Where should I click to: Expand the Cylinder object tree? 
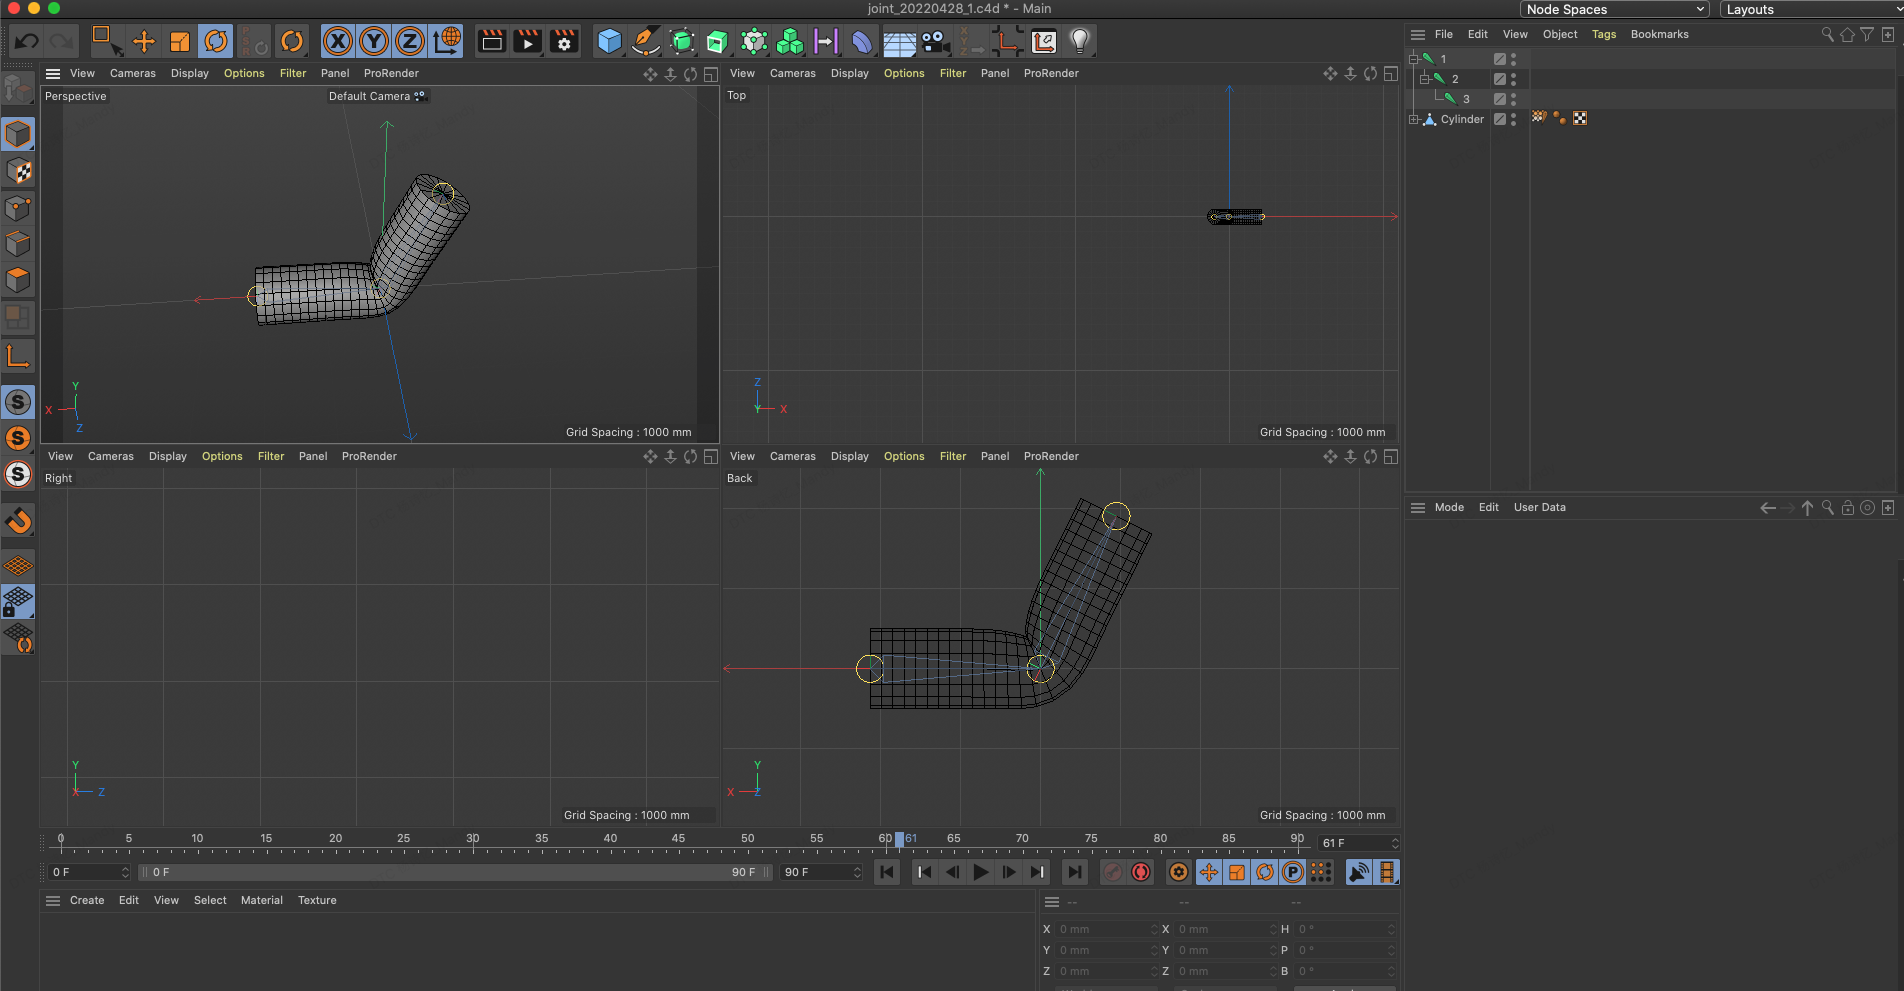tap(1414, 119)
